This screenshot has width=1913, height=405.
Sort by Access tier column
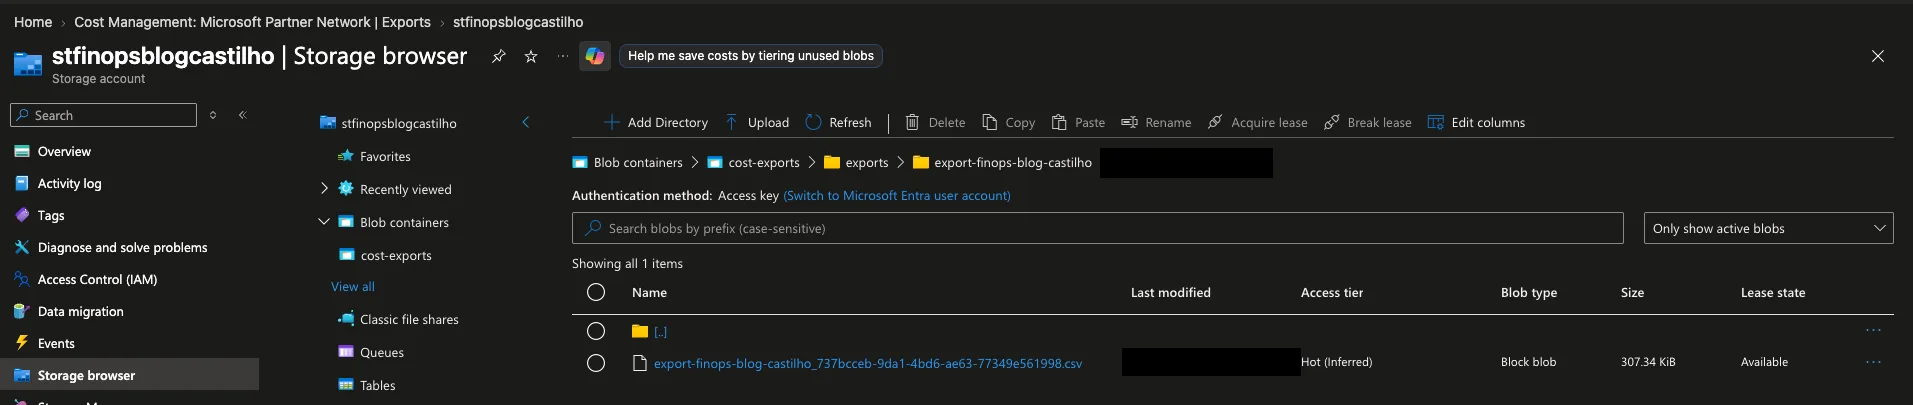[1331, 292]
